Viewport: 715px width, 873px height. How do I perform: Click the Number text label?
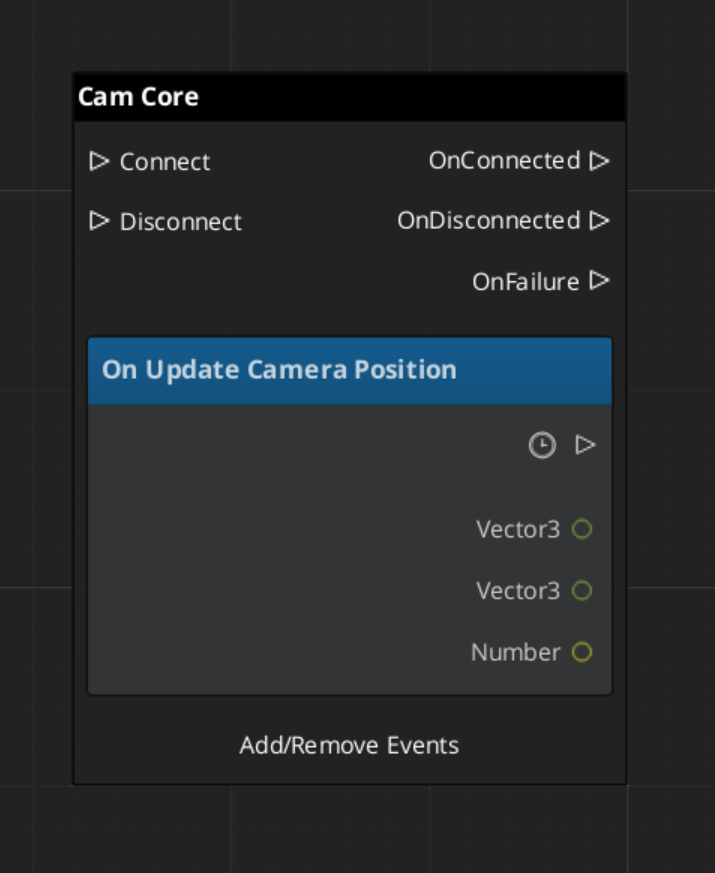515,653
